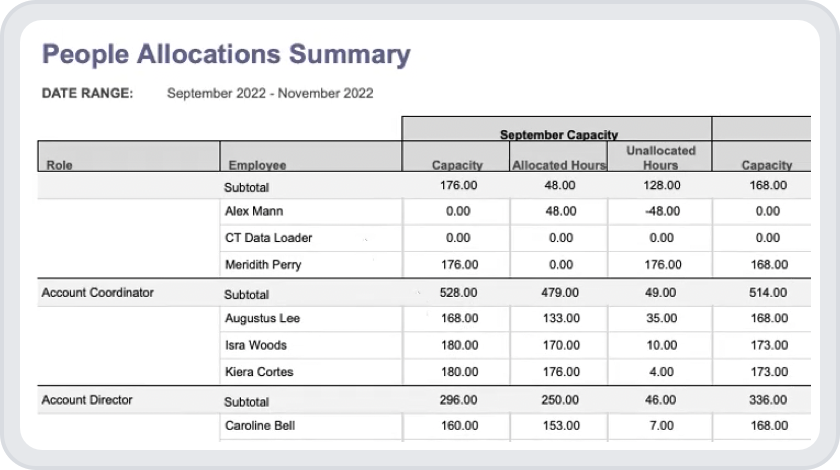Select the Caroline Bell employee name

pos(260,426)
